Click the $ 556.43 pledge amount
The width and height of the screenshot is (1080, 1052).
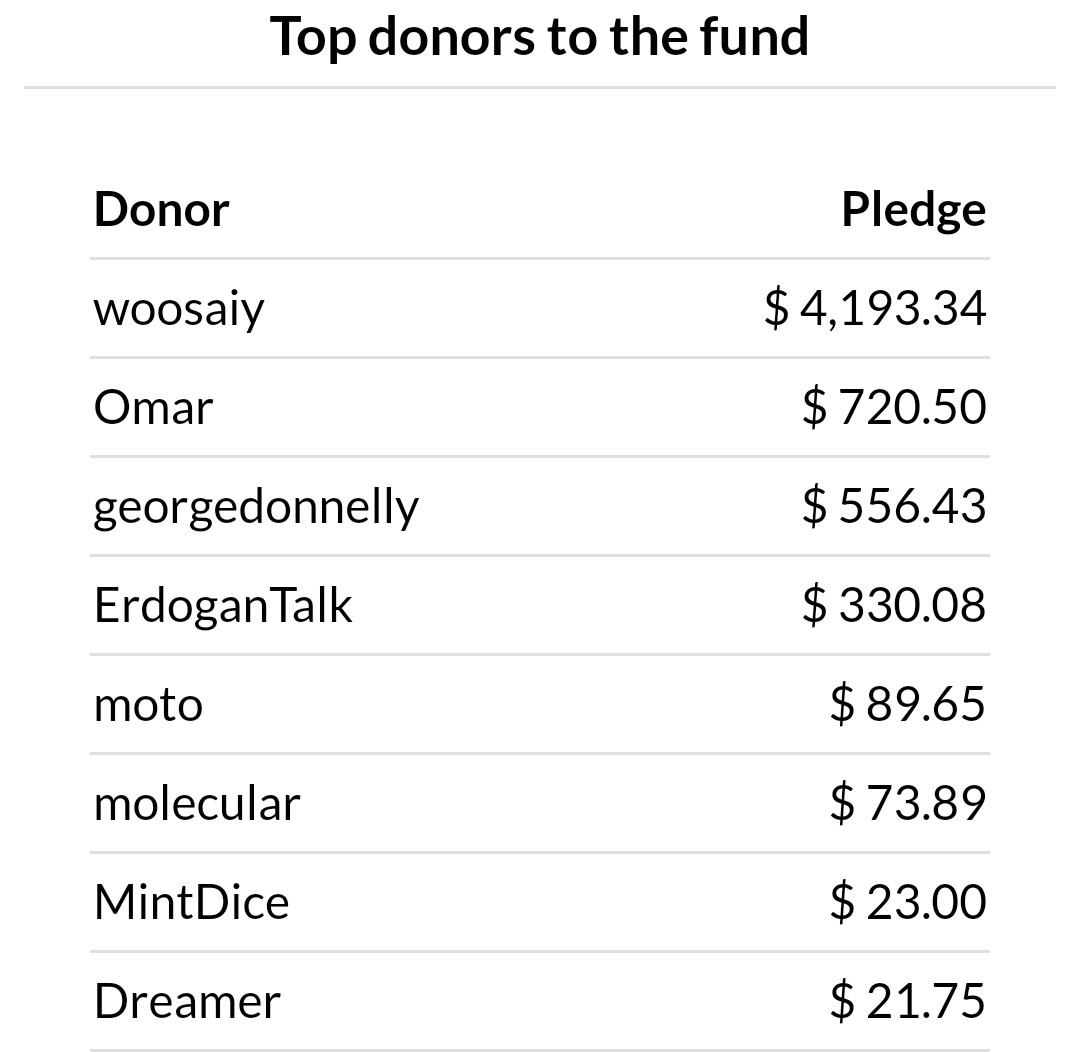pos(894,506)
